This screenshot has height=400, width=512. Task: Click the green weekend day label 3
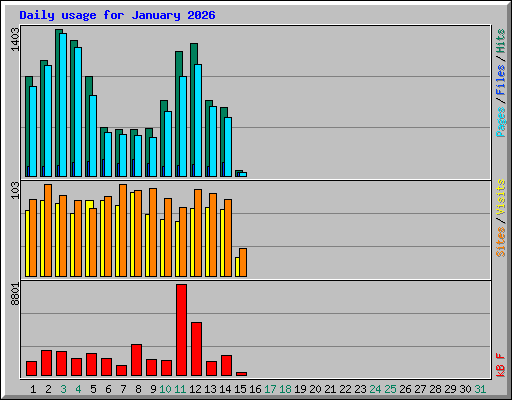coord(63,389)
